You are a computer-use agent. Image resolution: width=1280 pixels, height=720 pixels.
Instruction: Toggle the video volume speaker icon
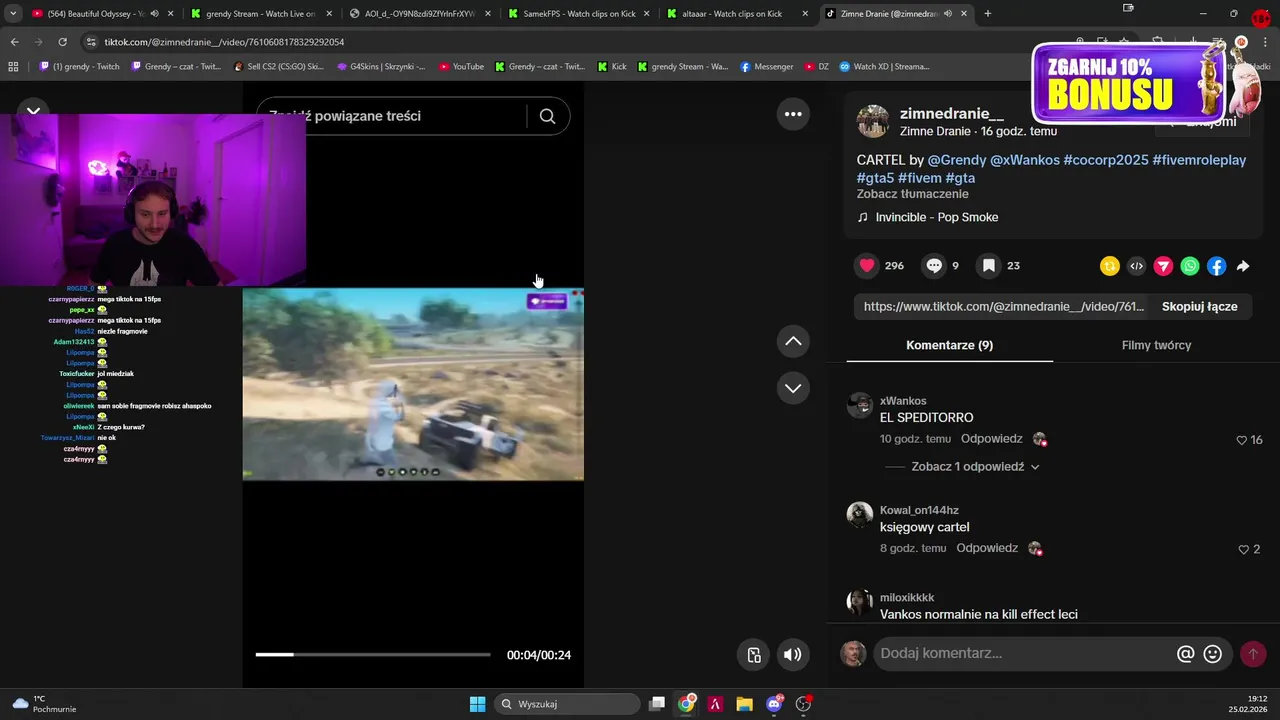[792, 655]
